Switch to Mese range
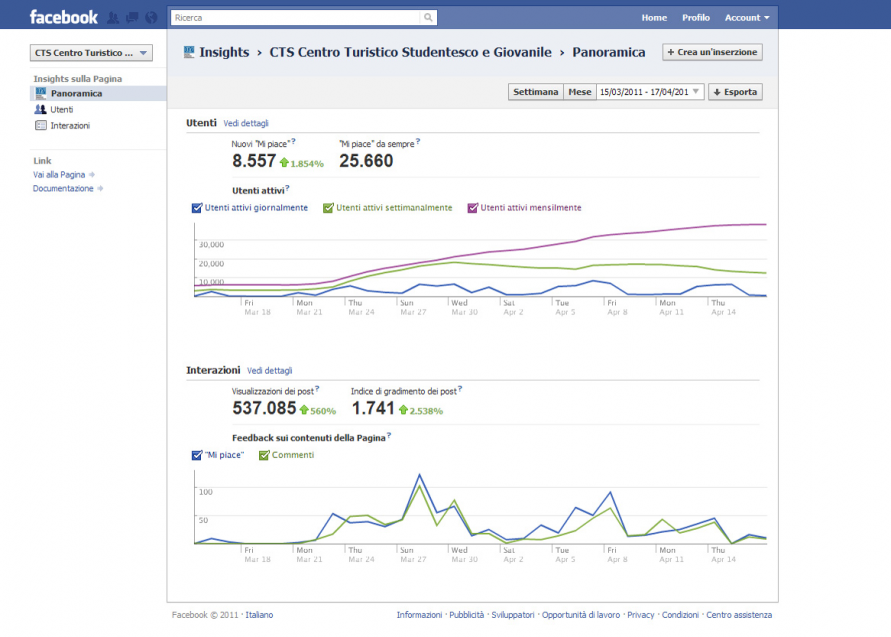The width and height of the screenshot is (891, 637). 580,92
